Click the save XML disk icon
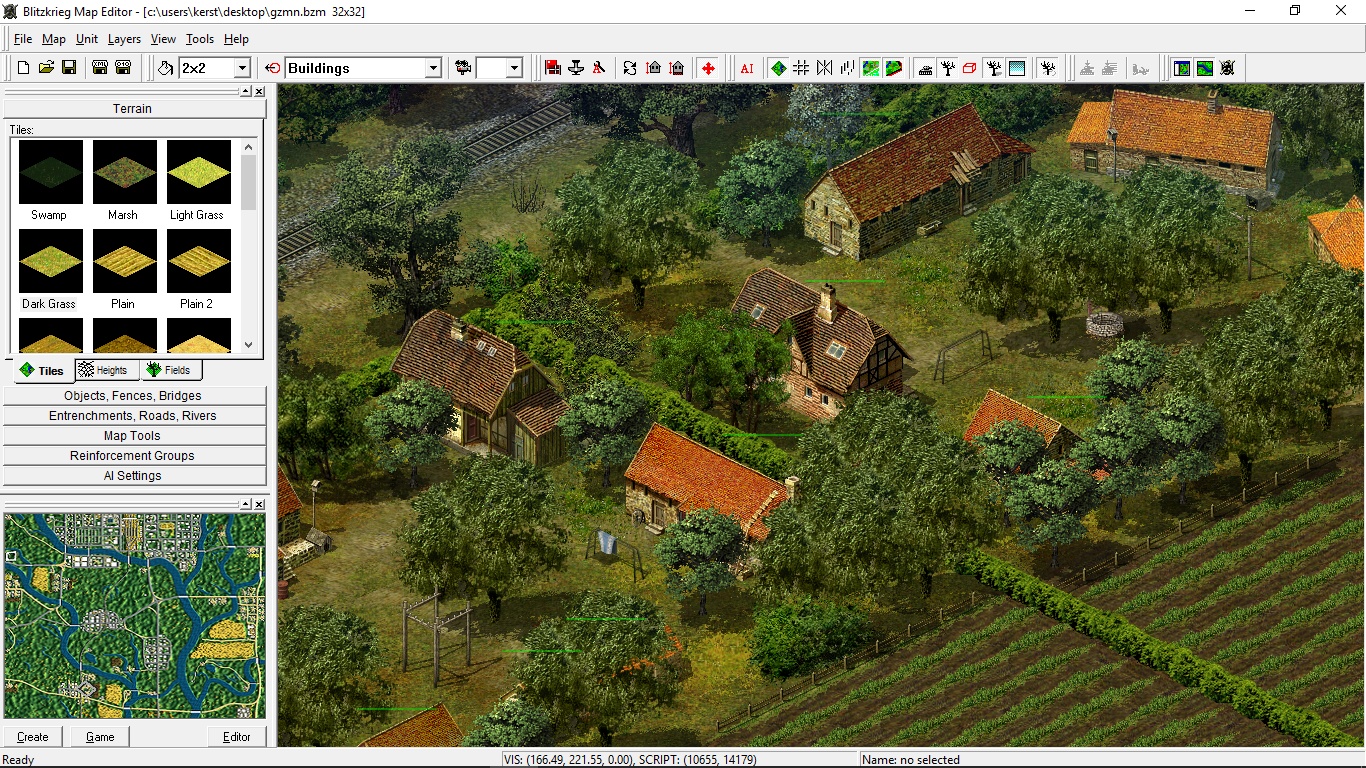1366x768 pixels. (x=100, y=68)
